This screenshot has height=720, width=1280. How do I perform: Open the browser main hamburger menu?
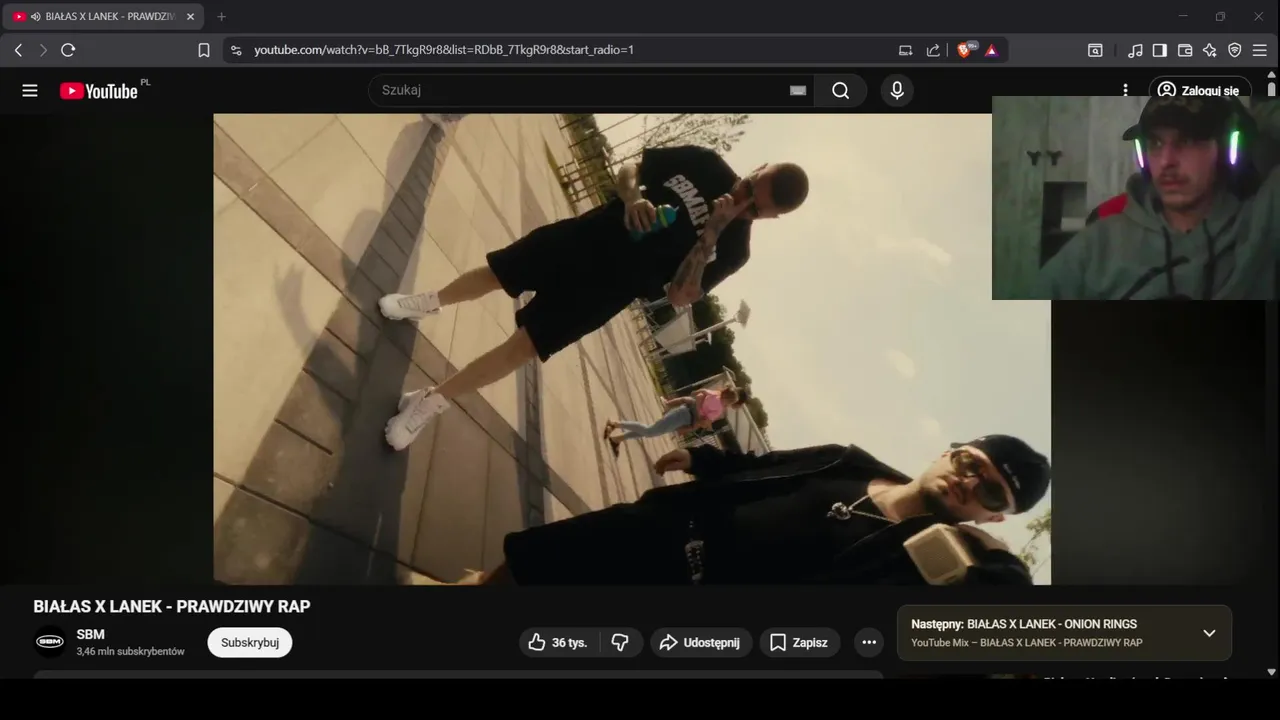tap(1260, 50)
